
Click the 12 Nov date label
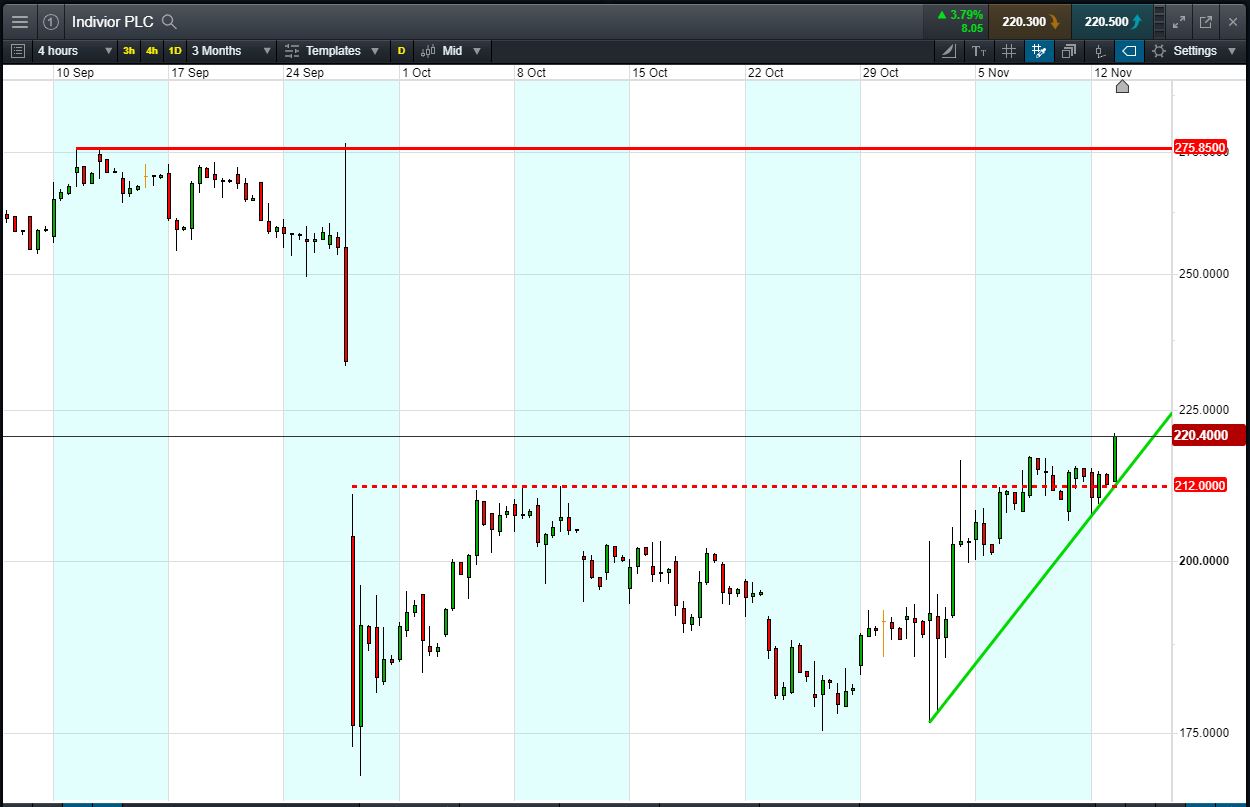(1113, 73)
